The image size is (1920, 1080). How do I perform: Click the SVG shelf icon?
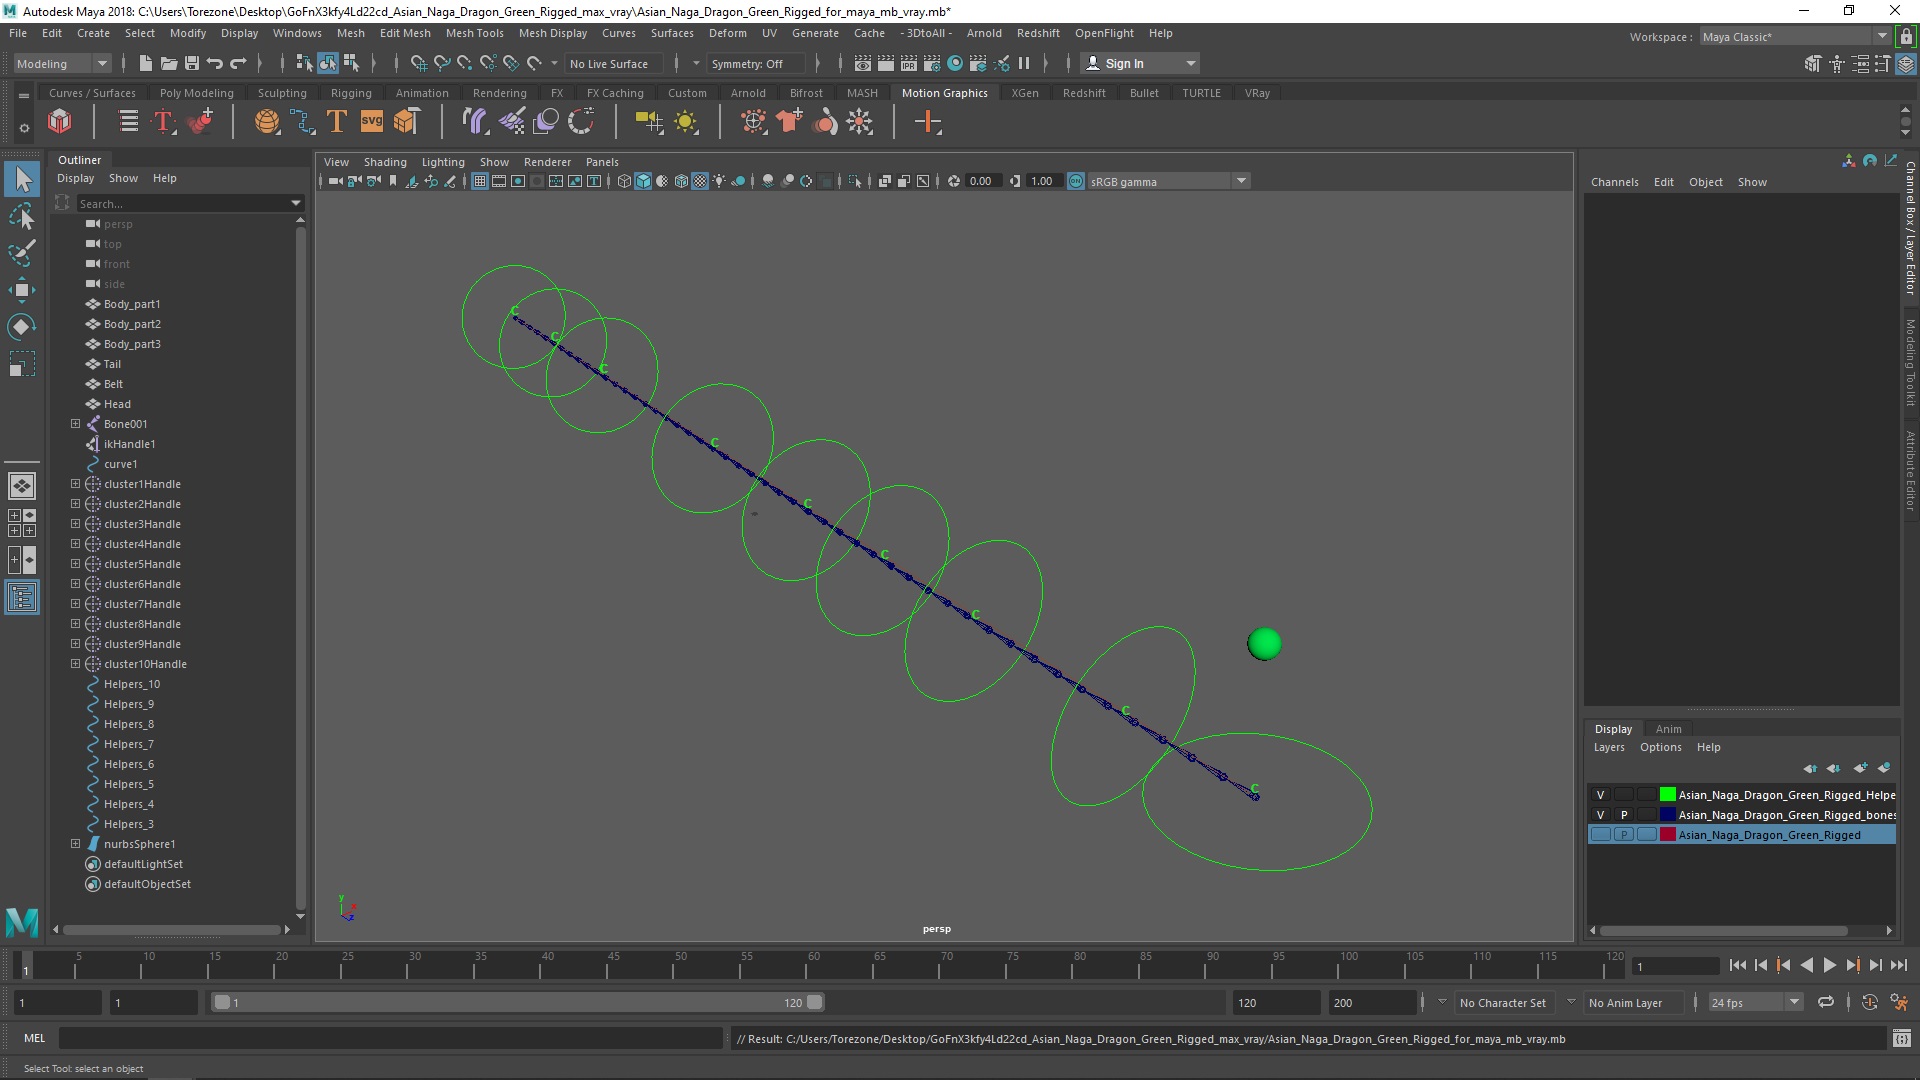click(372, 122)
